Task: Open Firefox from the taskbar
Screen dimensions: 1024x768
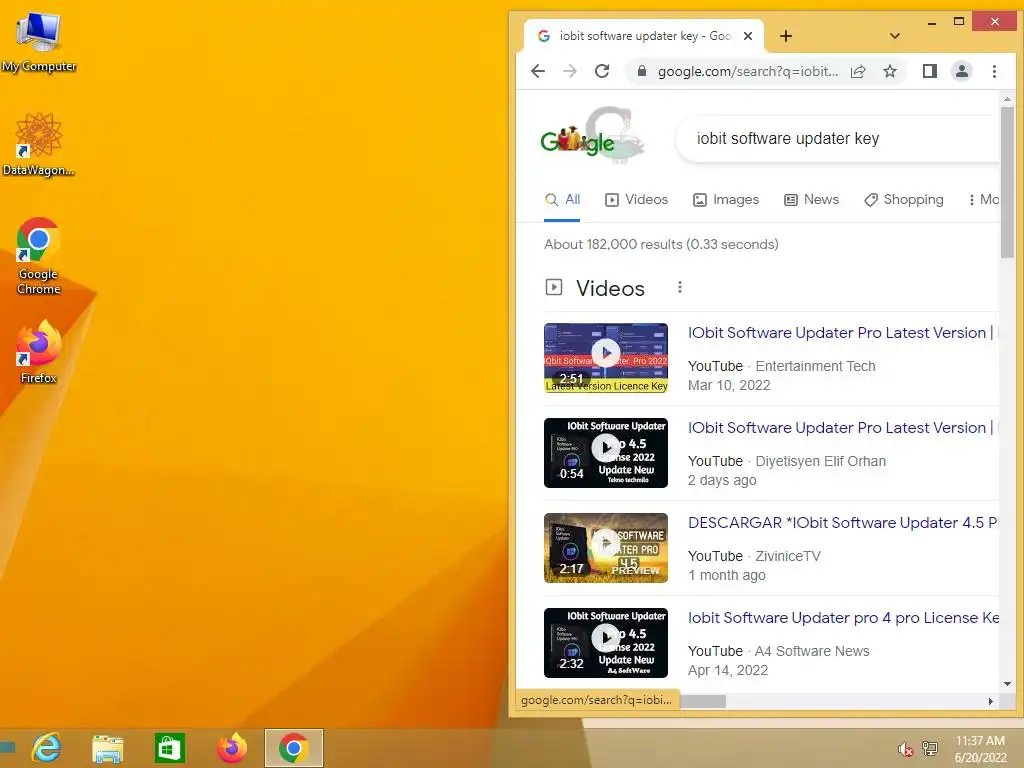Action: click(232, 748)
